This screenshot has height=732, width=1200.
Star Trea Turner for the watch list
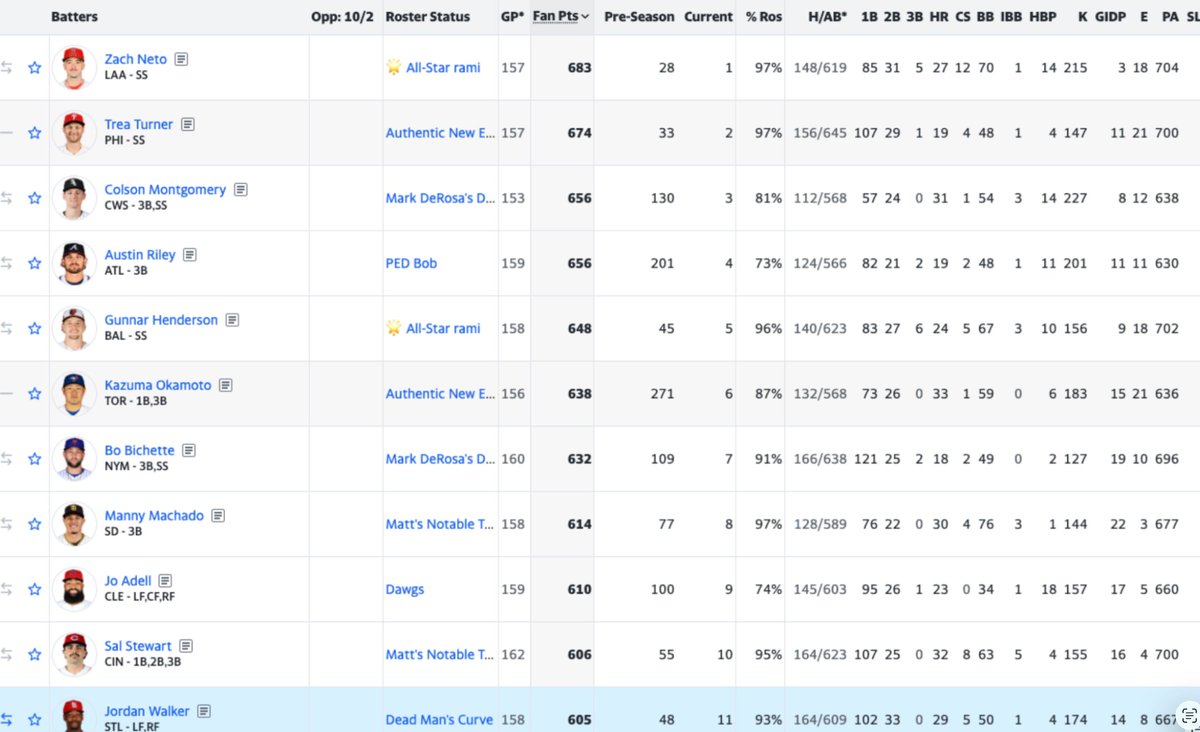coord(34,133)
